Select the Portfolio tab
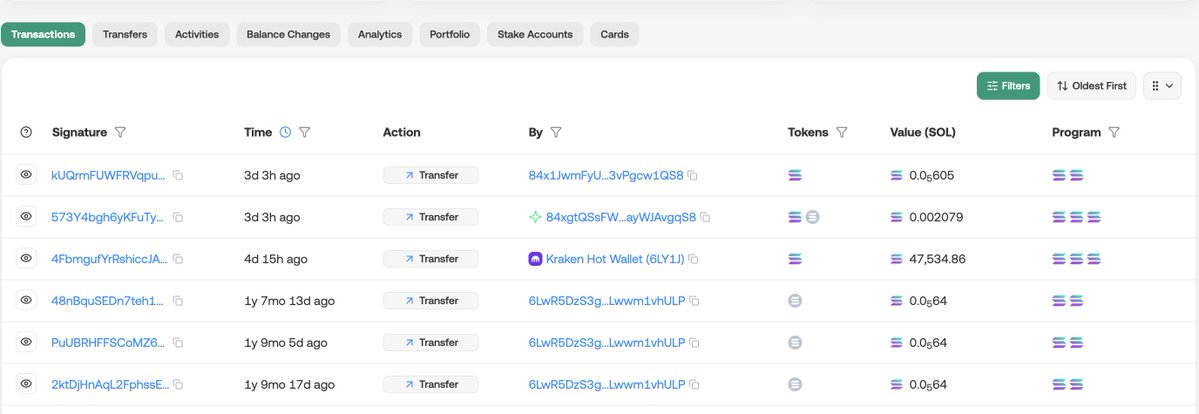 450,34
